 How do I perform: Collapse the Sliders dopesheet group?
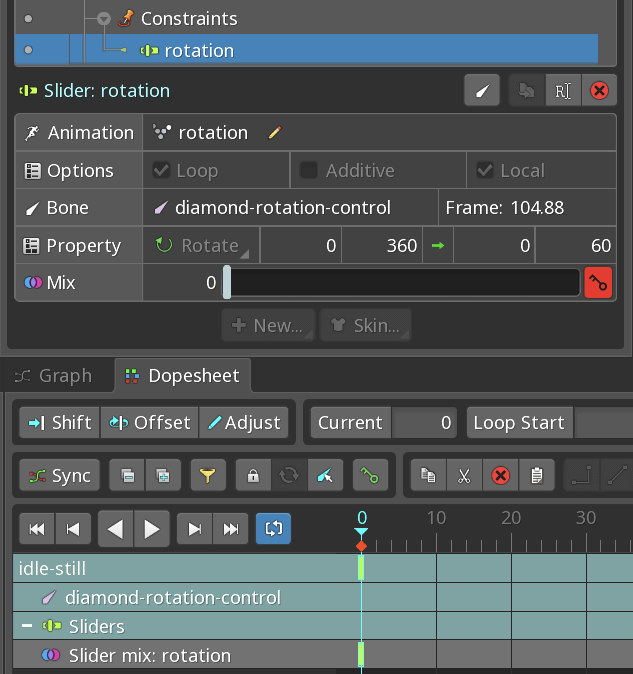27,625
